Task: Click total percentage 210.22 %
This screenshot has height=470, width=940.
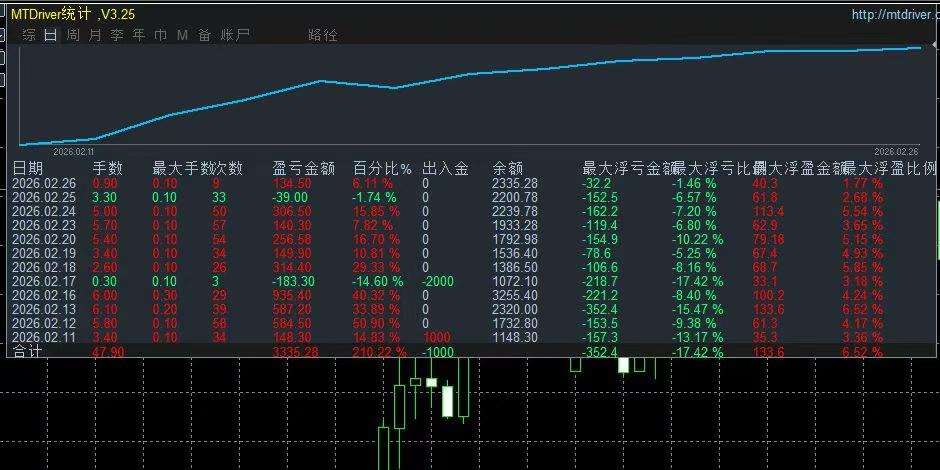Action: [x=379, y=352]
